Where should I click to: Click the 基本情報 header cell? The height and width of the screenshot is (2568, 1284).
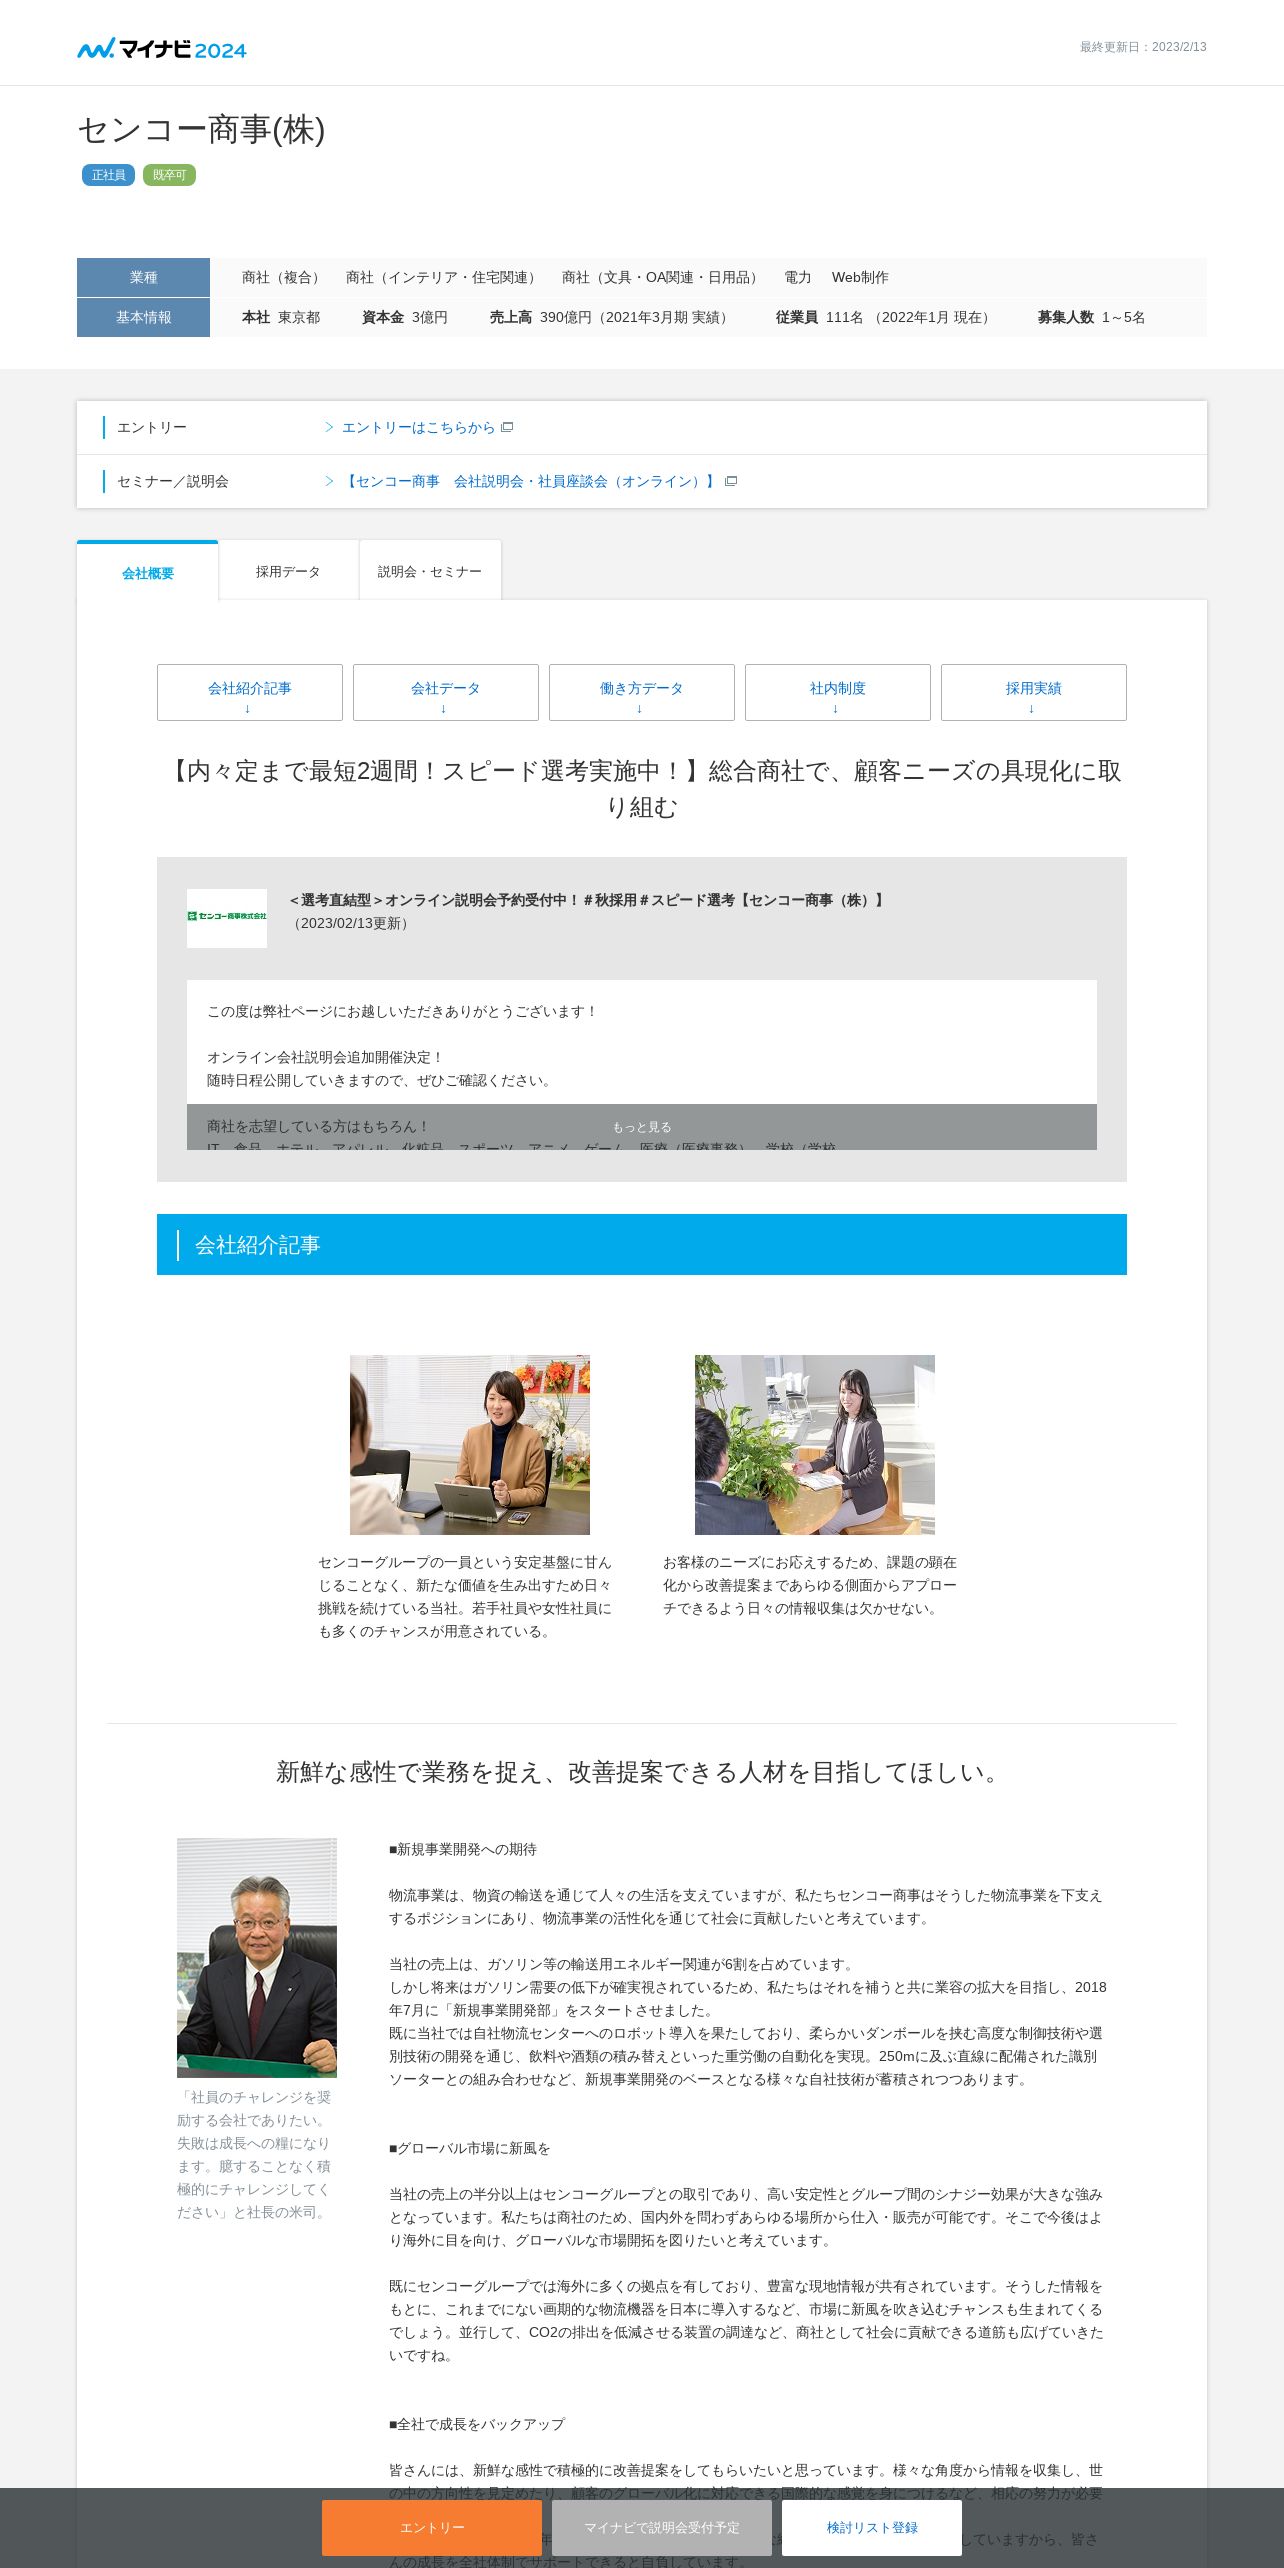tap(143, 317)
